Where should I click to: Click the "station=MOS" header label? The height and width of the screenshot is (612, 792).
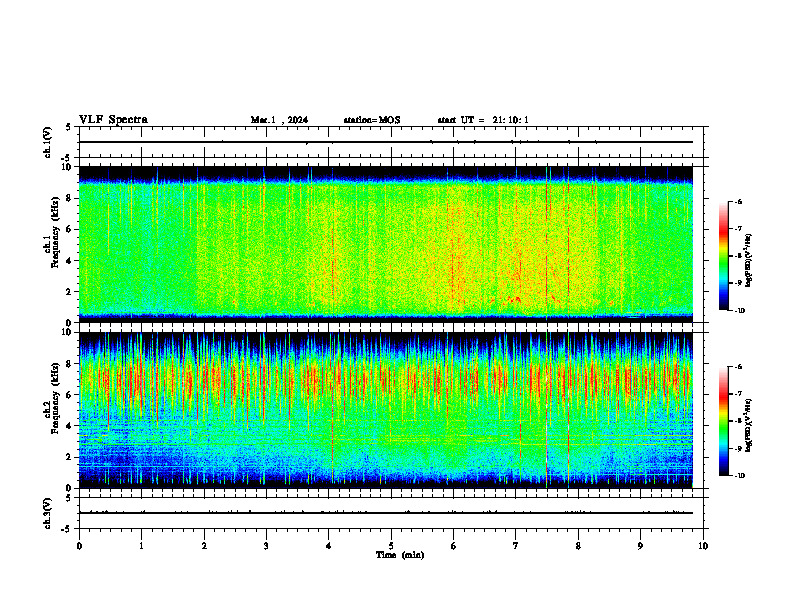coord(372,120)
